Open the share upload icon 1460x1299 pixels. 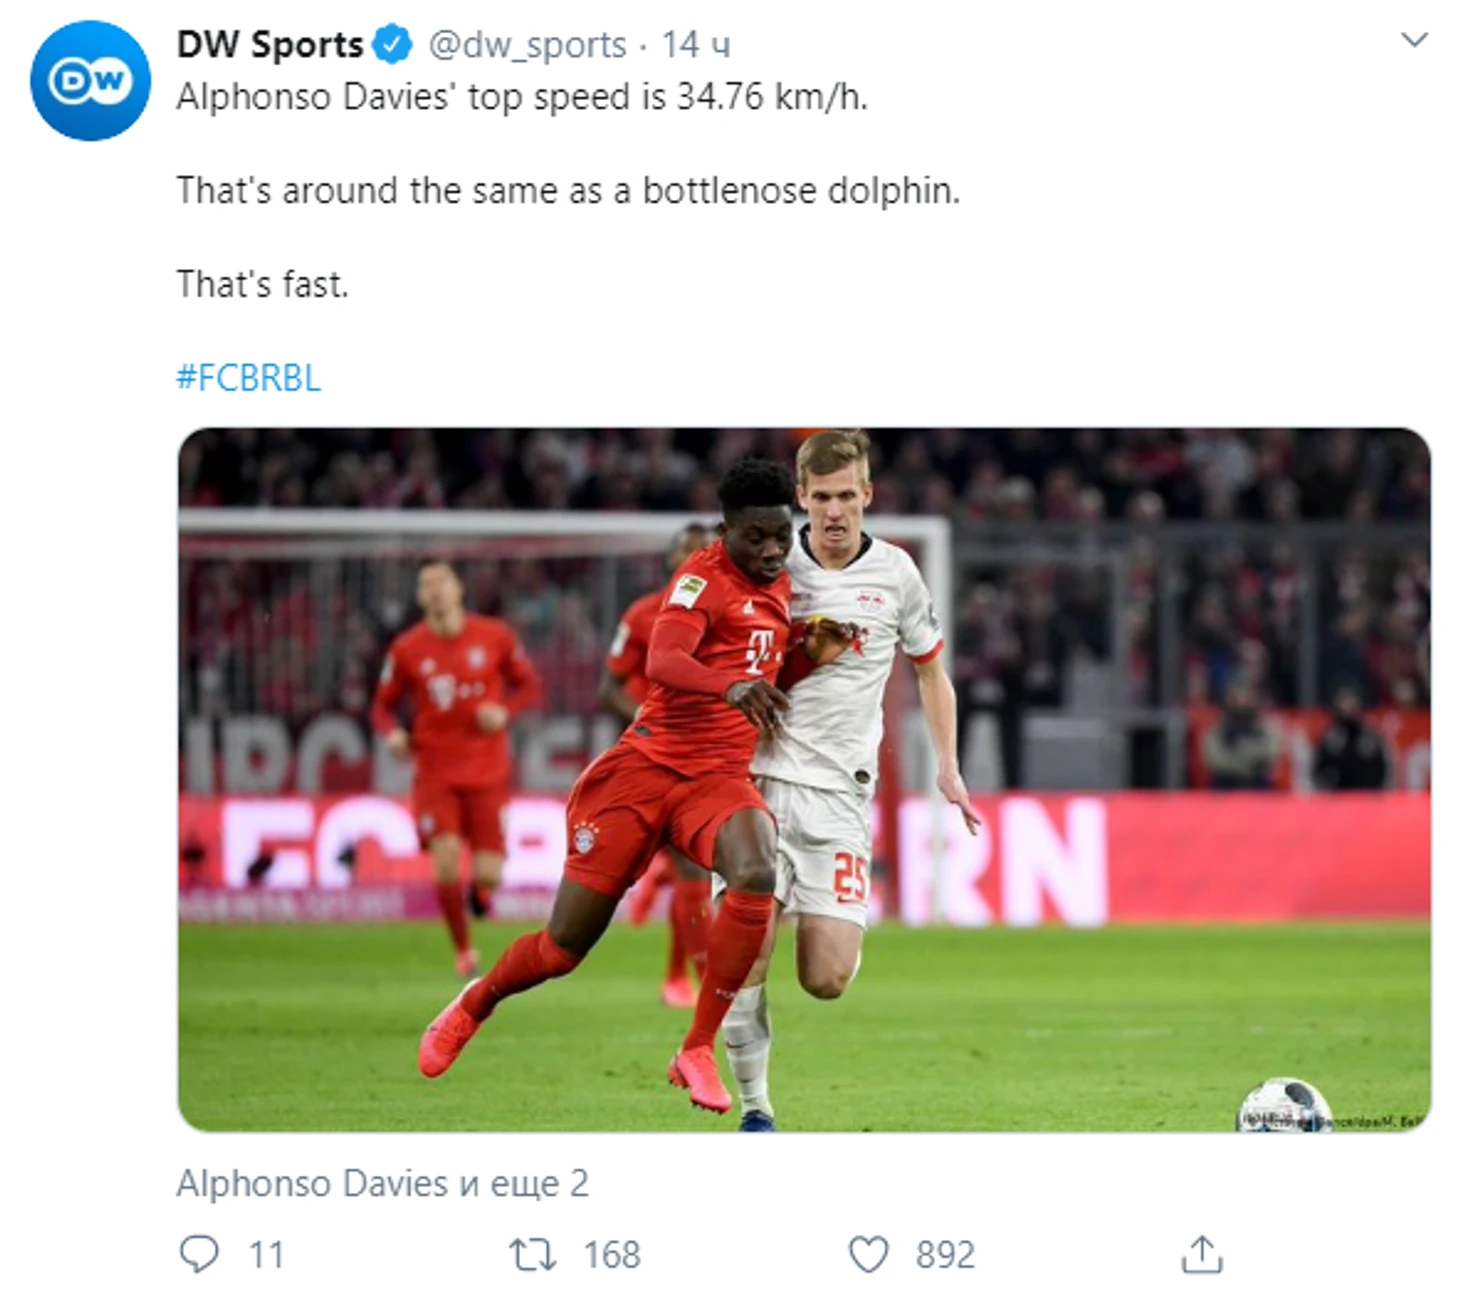click(x=1202, y=1254)
